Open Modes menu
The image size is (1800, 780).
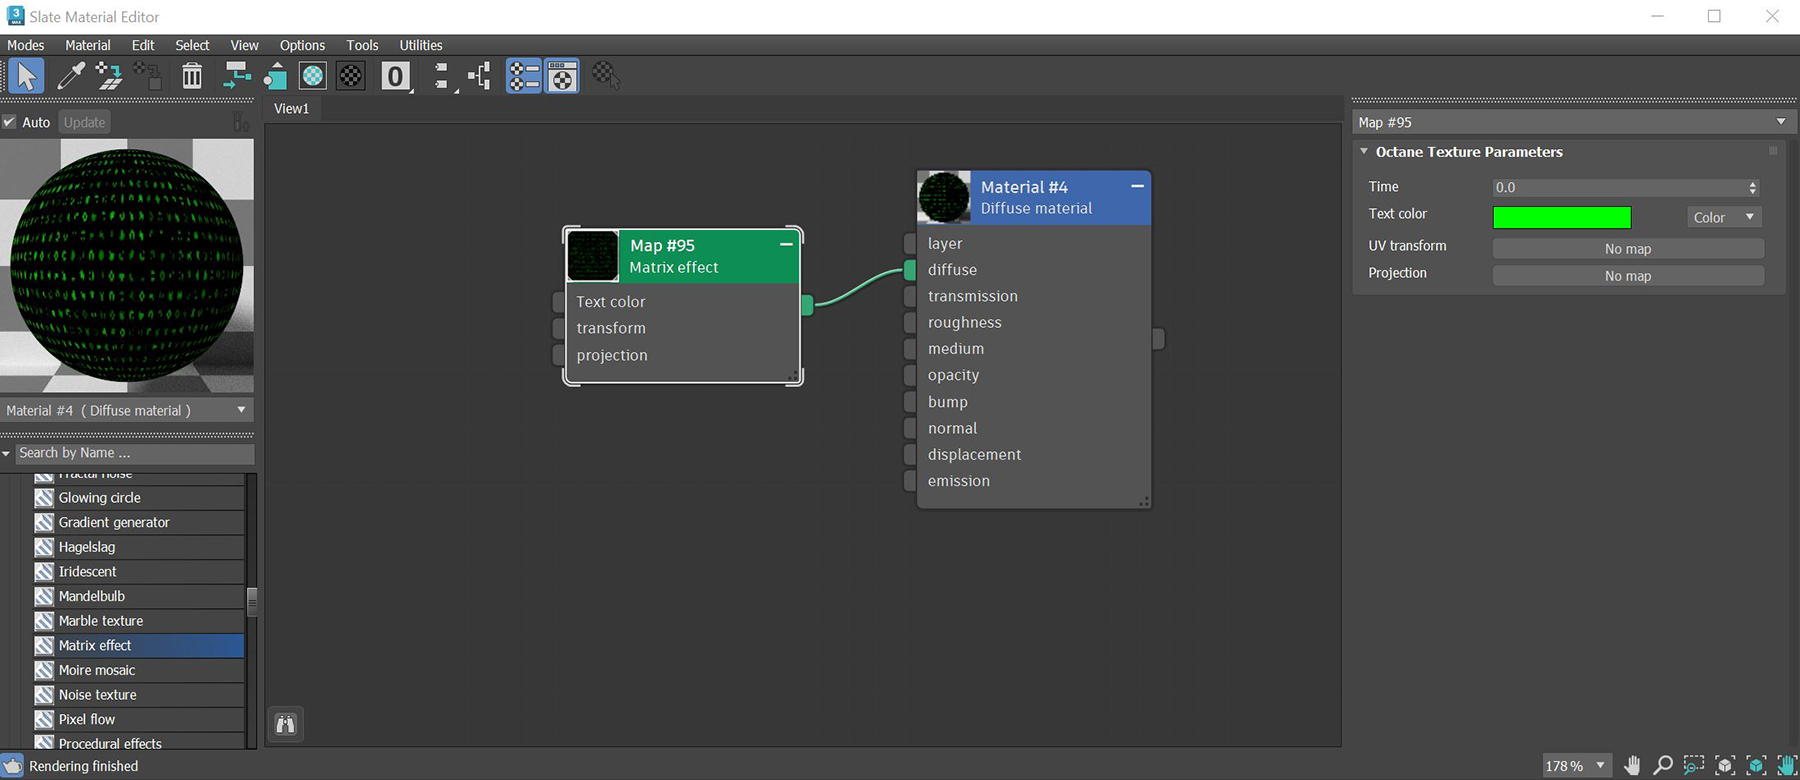click(26, 45)
